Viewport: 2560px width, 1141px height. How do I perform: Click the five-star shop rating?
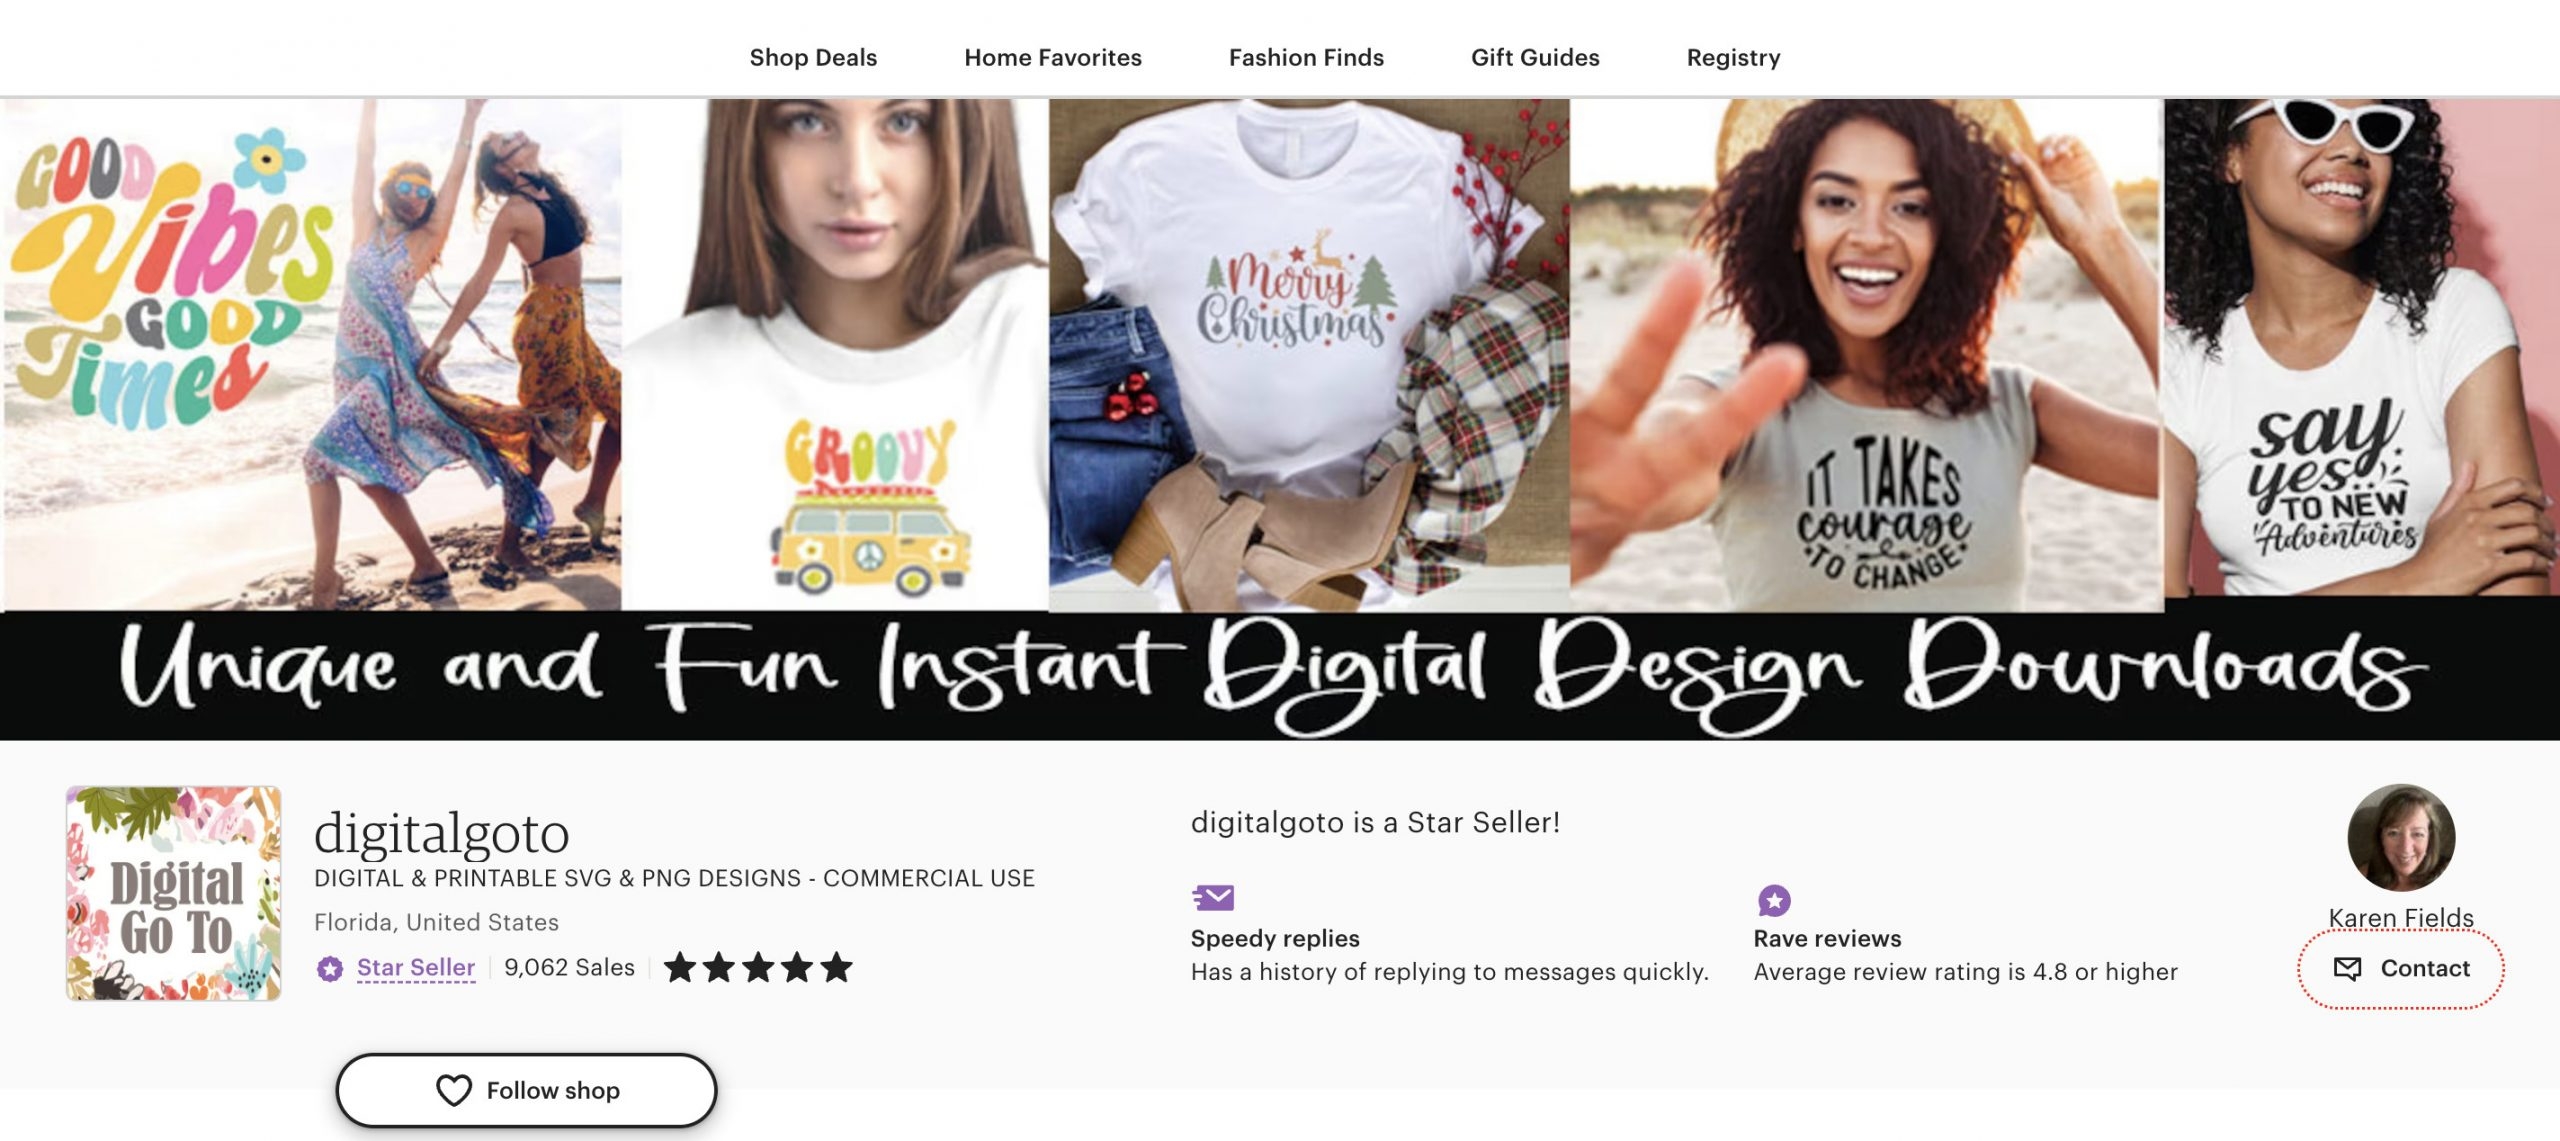(x=758, y=968)
